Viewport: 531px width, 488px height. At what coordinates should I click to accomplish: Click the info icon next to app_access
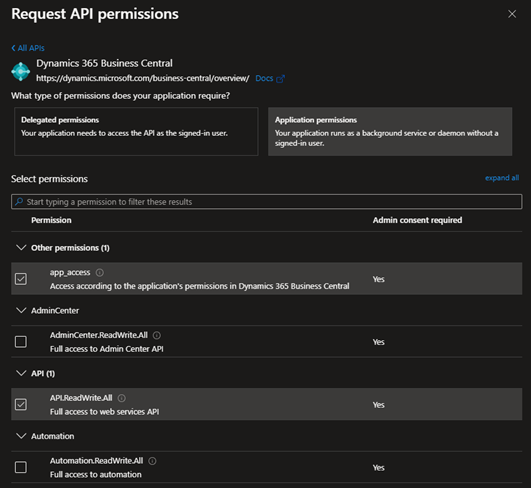(x=100, y=272)
